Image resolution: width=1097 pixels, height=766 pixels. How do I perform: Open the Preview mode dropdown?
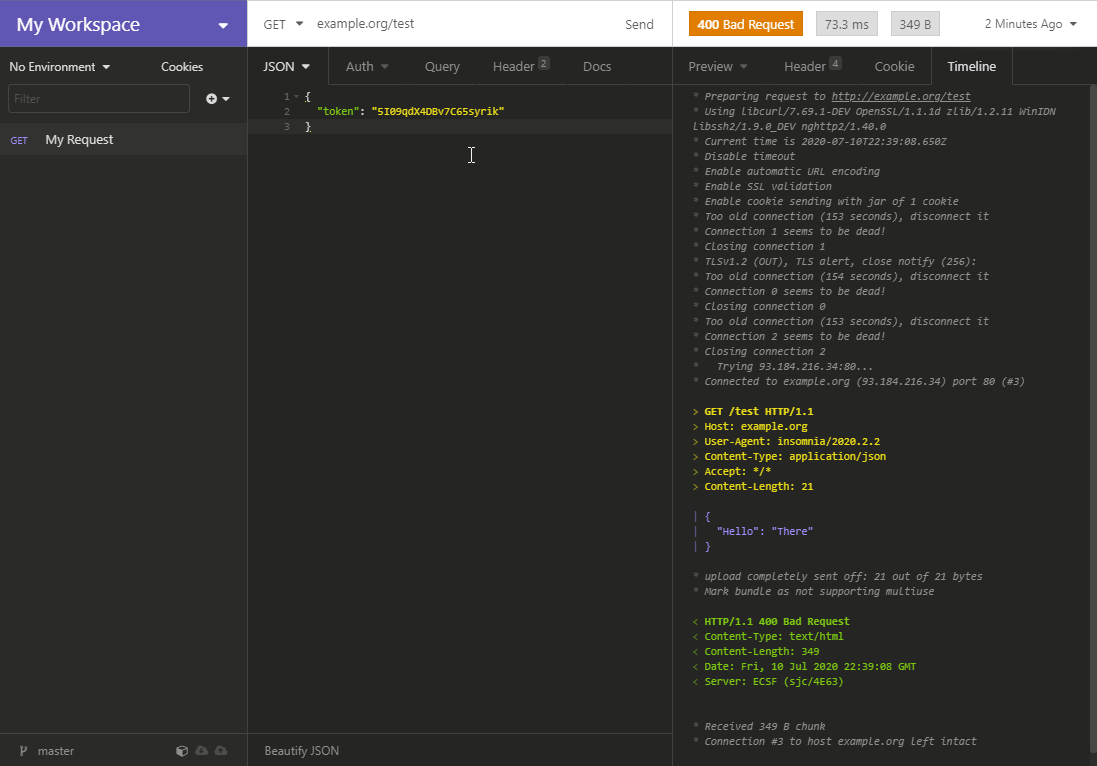[717, 66]
